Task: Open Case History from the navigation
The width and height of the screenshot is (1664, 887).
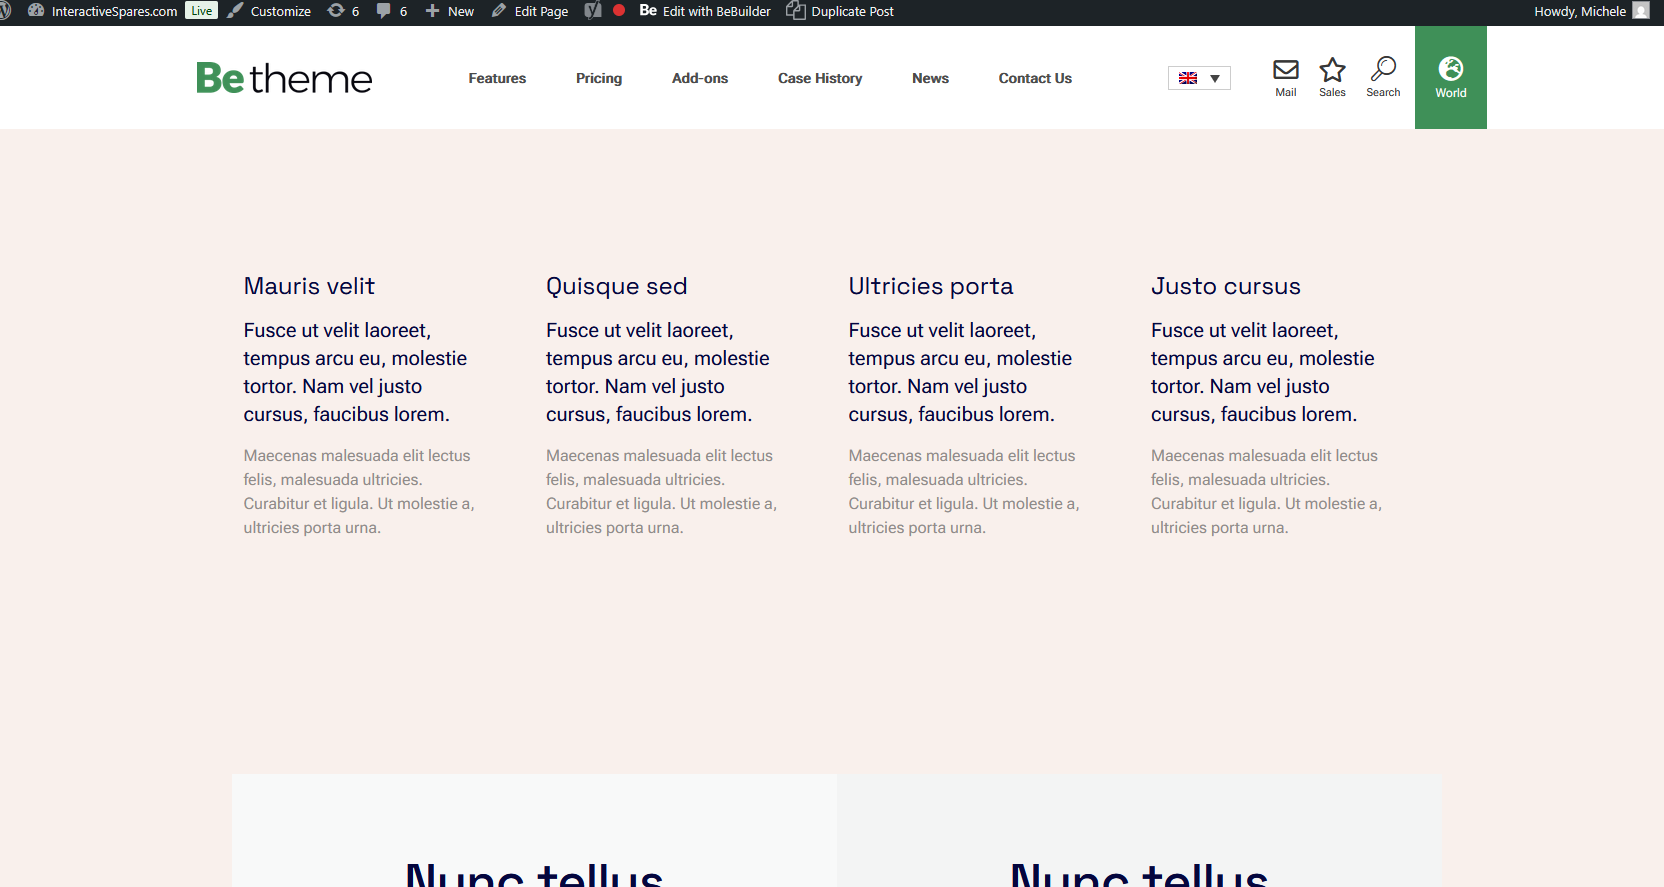Action: coord(820,78)
